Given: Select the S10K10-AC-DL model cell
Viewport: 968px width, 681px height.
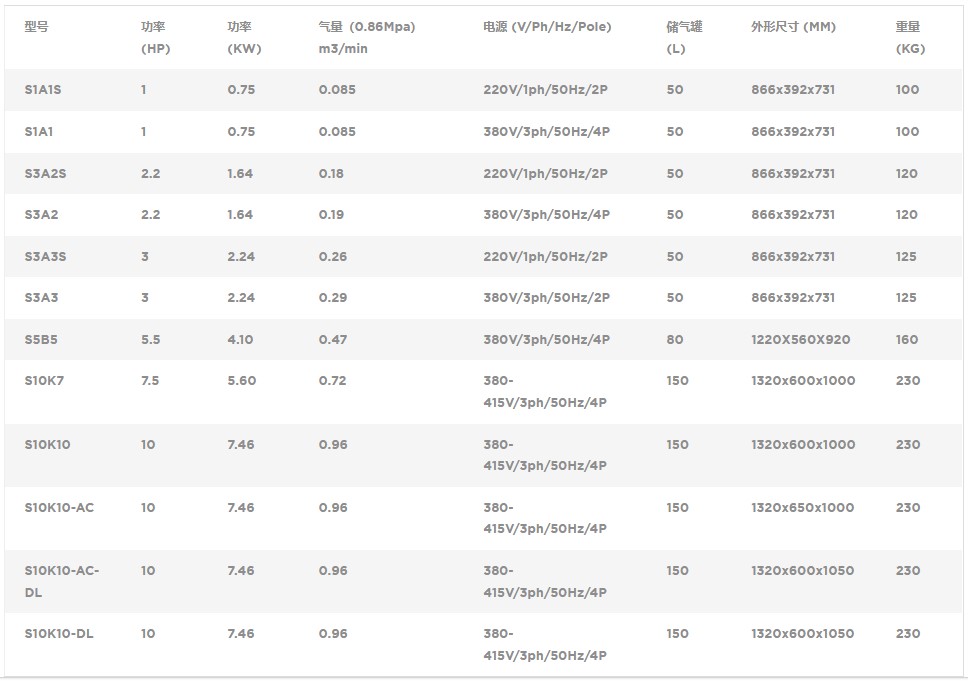Looking at the screenshot, I should (x=61, y=581).
